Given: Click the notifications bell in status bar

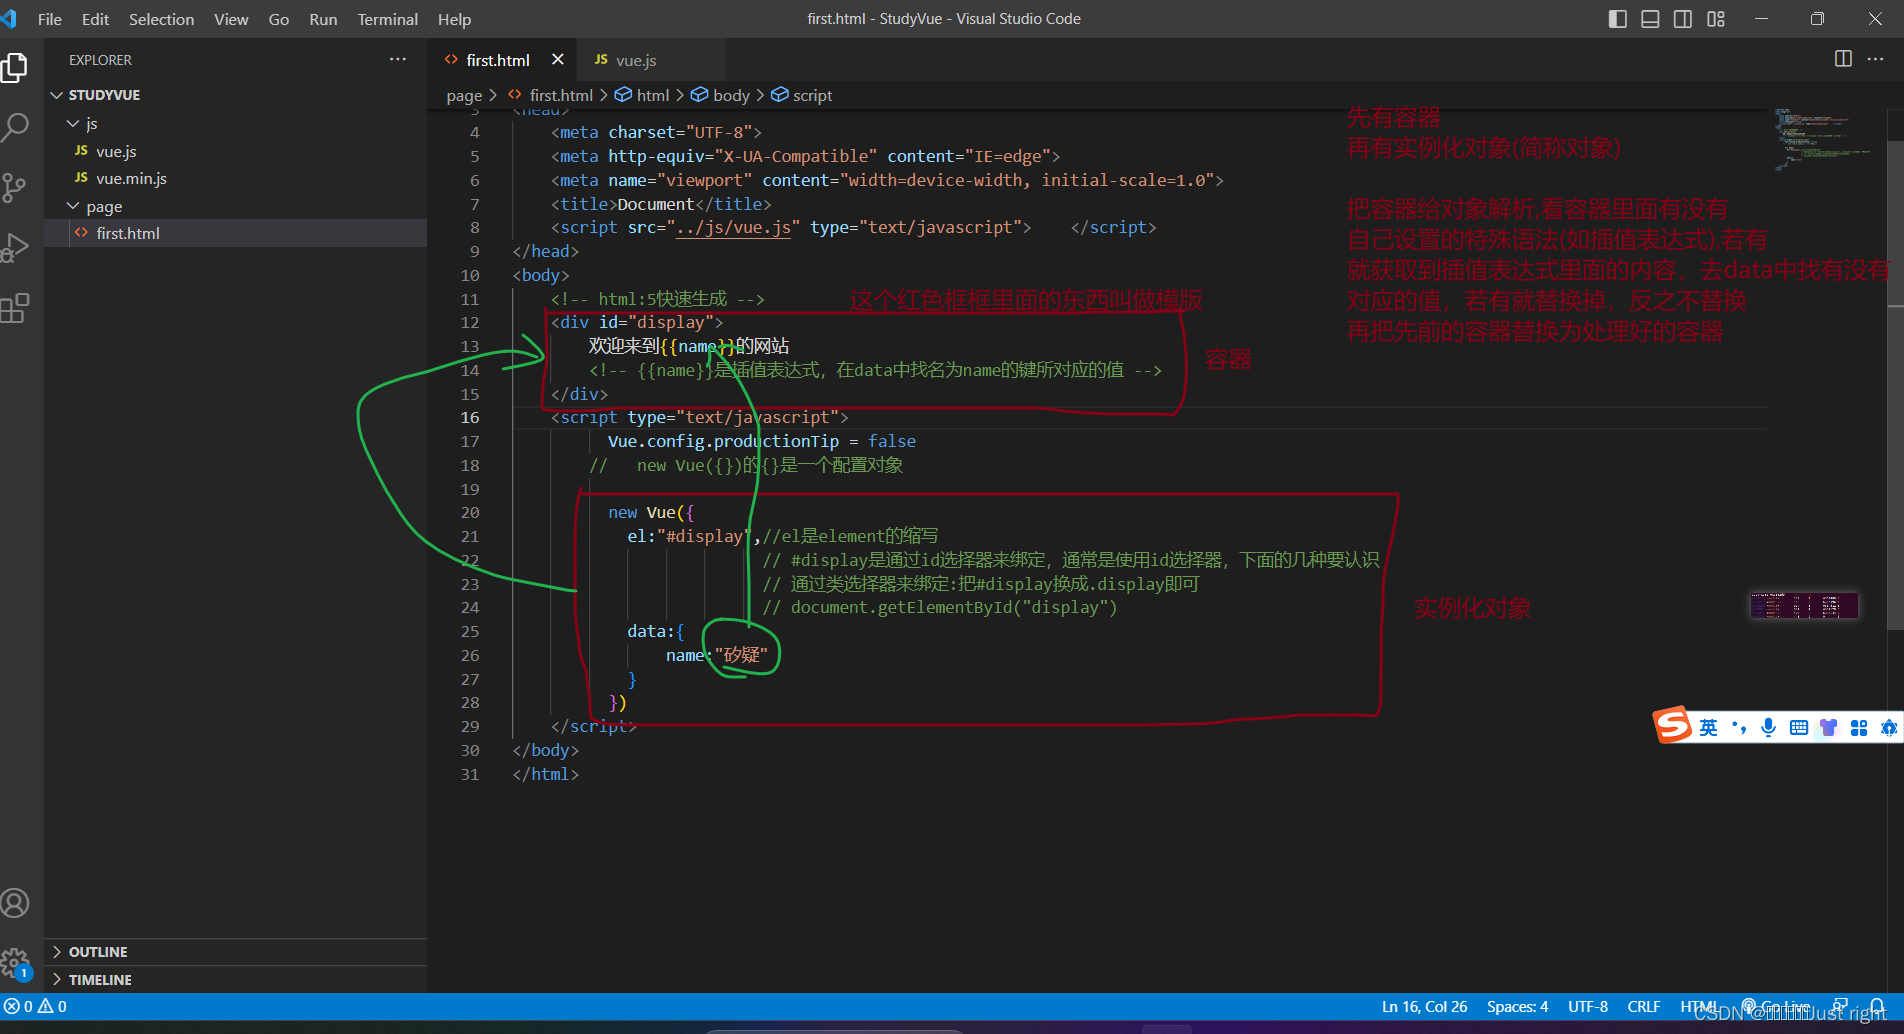Looking at the screenshot, I should coord(1877,1006).
